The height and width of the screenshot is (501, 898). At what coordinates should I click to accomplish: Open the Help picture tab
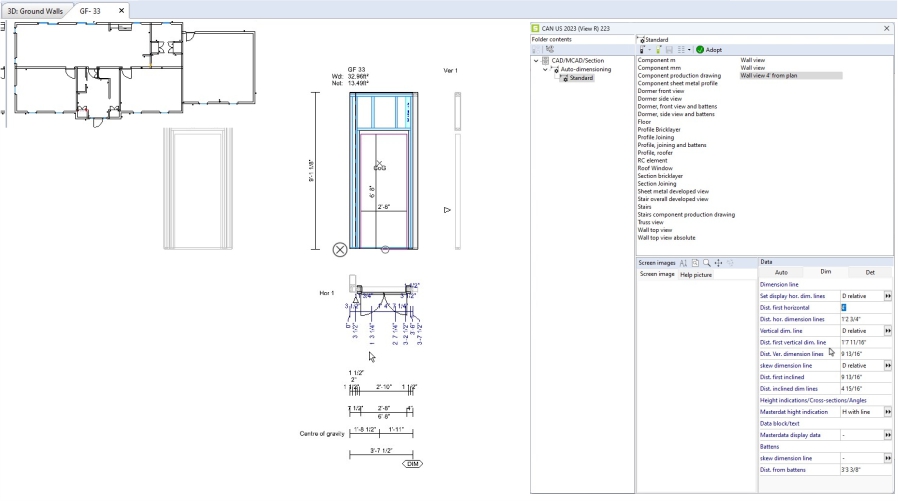696,274
